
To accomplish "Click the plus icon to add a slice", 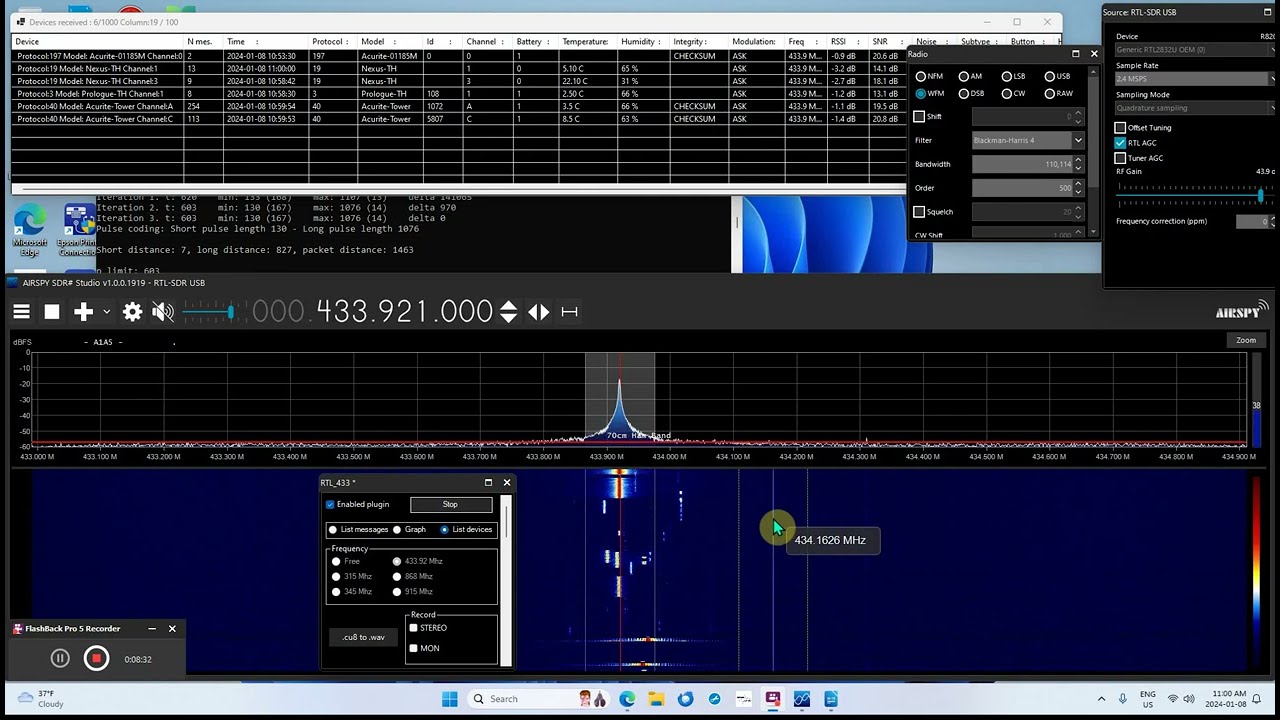I will click(x=83, y=312).
